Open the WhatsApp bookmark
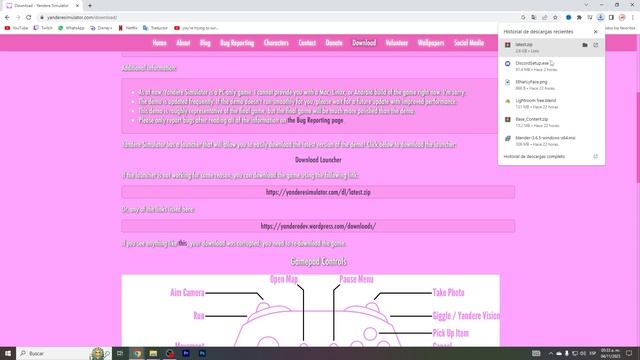 (71, 28)
